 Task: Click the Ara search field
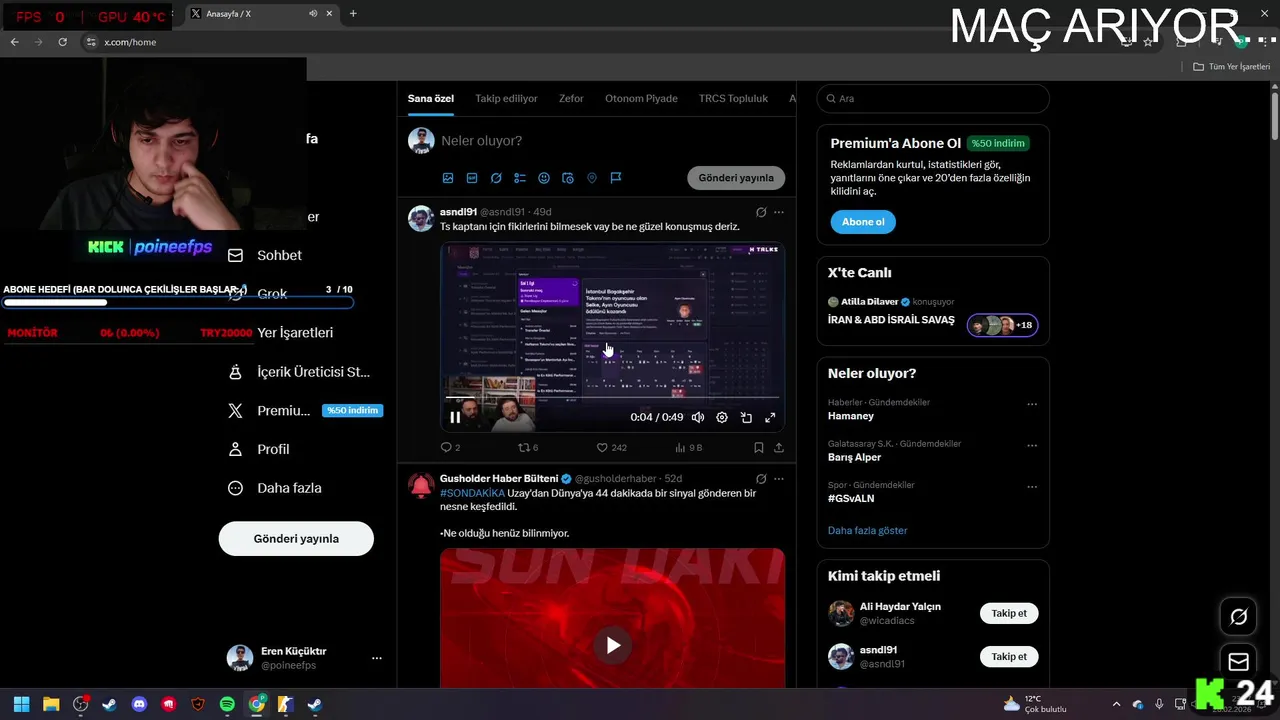933,99
